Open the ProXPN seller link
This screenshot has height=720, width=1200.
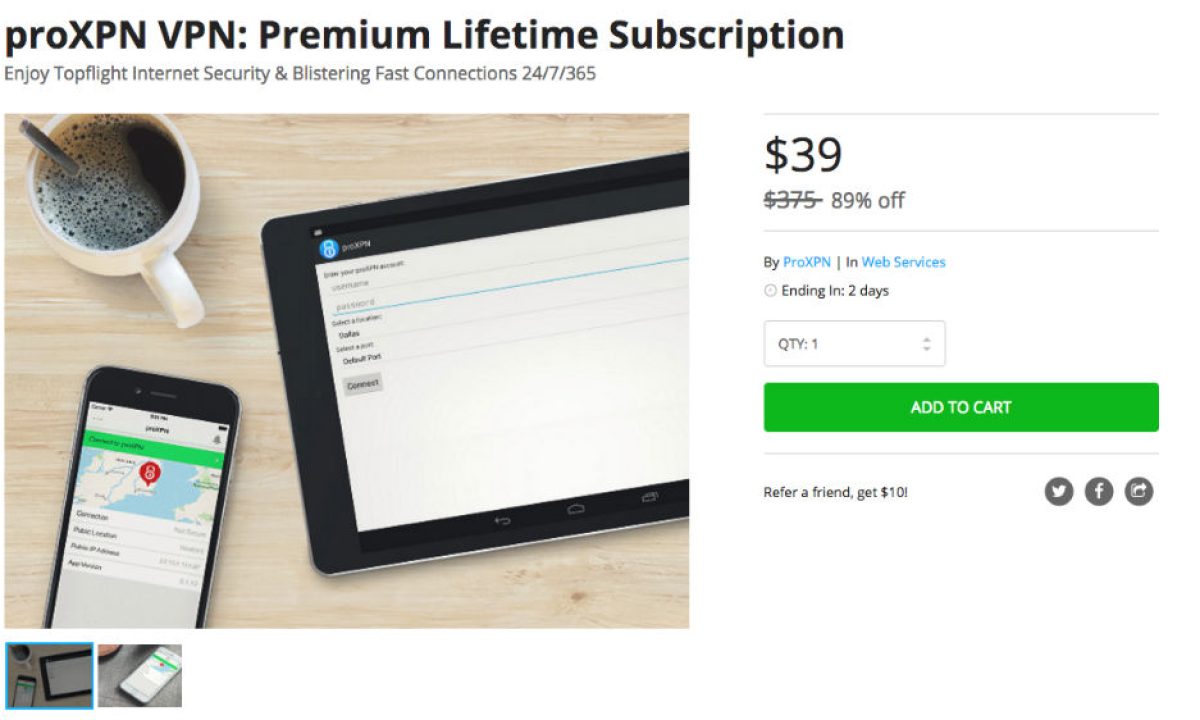[x=807, y=262]
